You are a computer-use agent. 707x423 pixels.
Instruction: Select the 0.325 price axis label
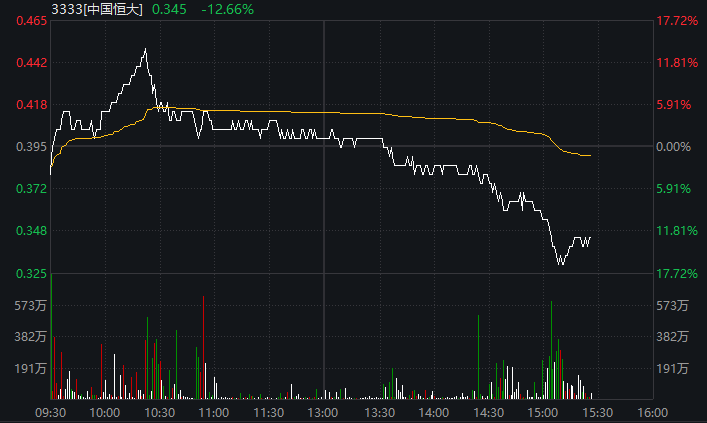pos(32,274)
